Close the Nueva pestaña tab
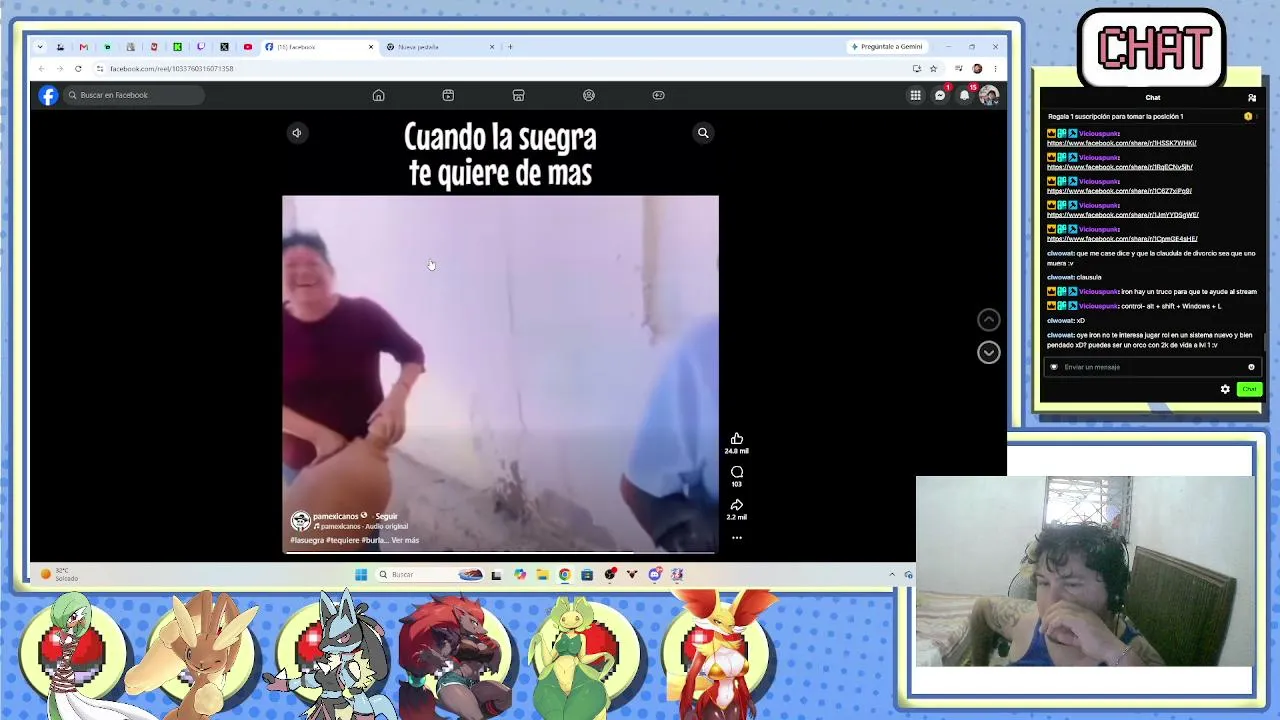 tap(492, 47)
